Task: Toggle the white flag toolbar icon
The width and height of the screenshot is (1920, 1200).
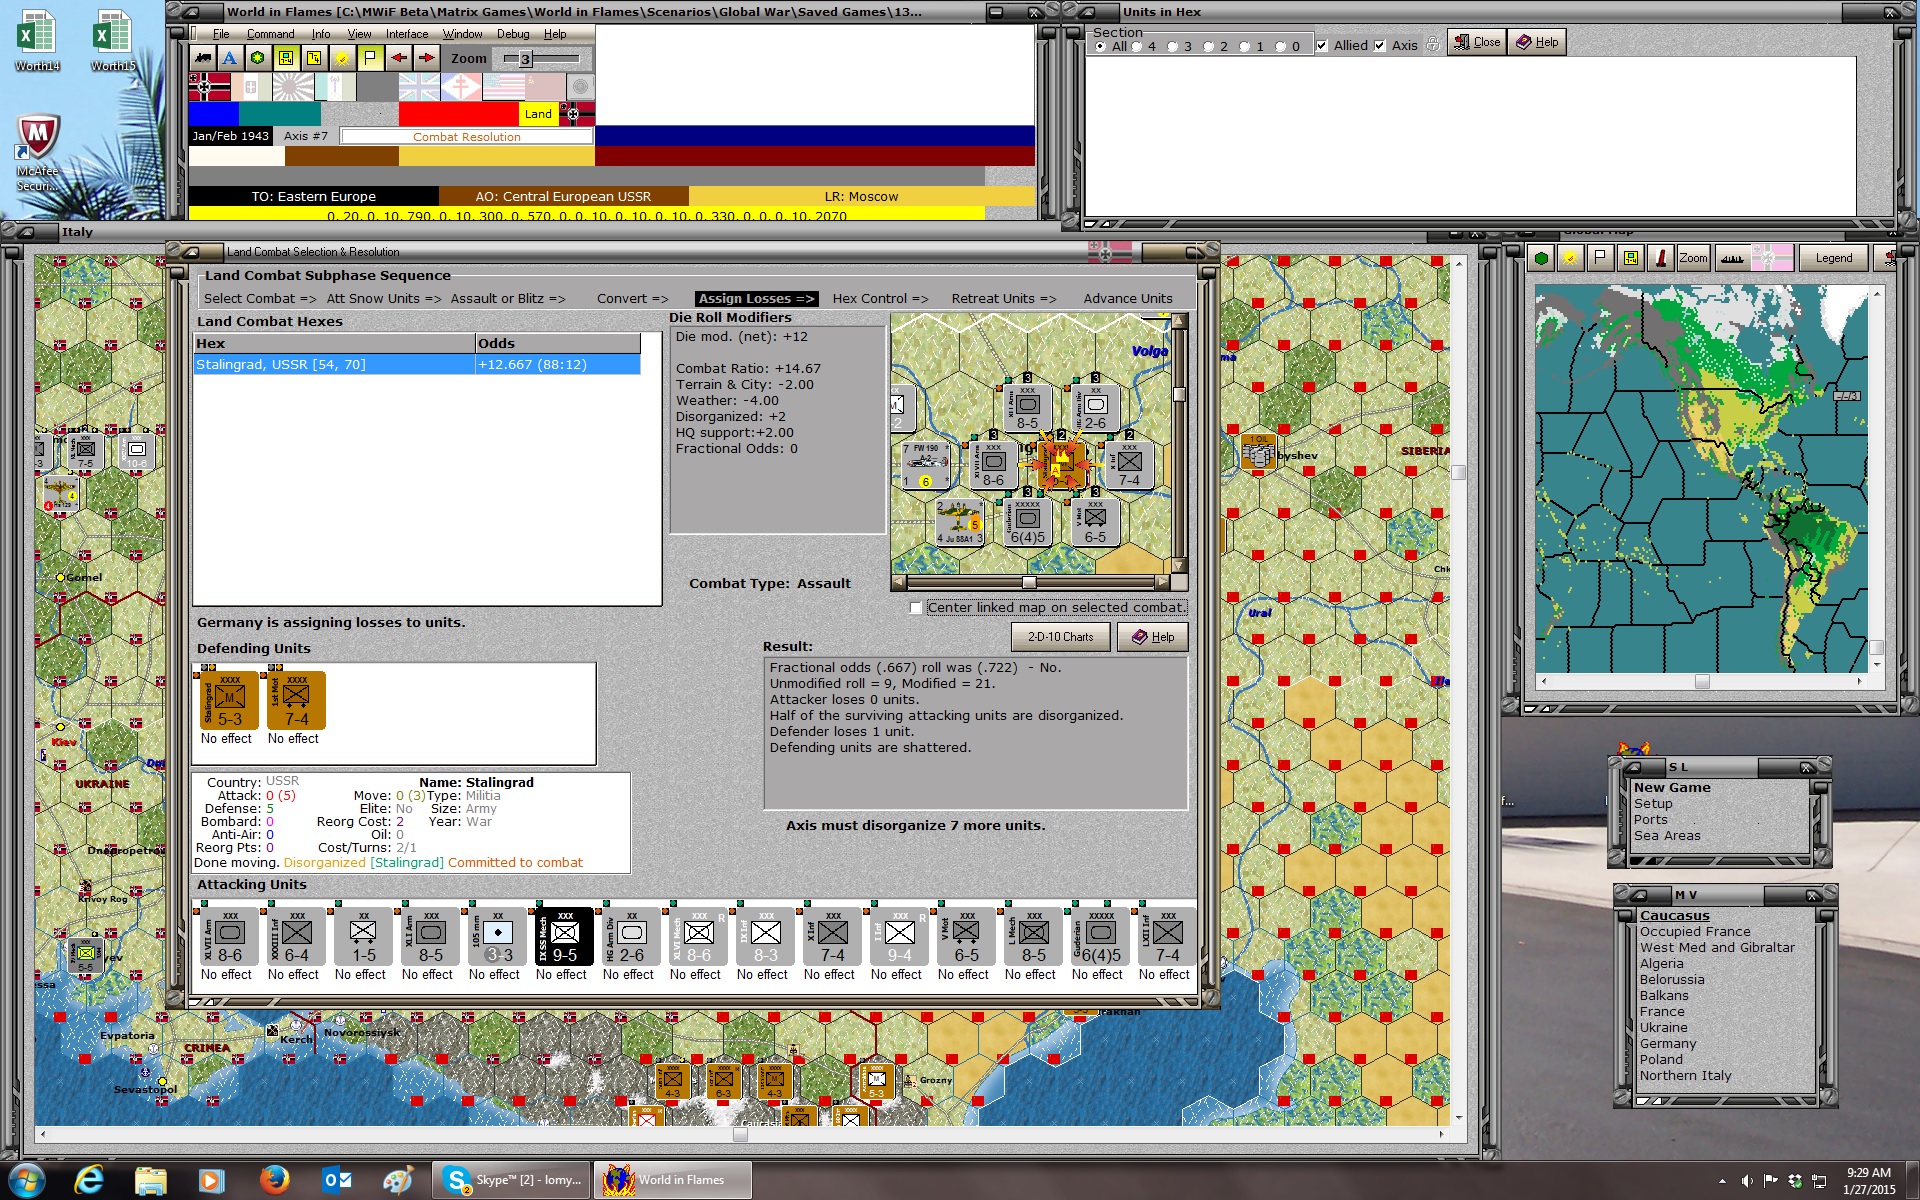Action: pyautogui.click(x=370, y=58)
